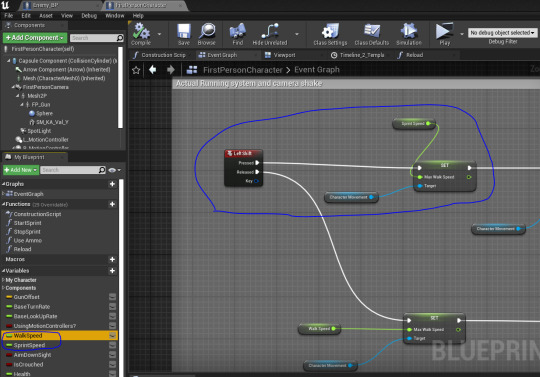Image resolution: width=540 pixels, height=377 pixels.
Task: Toggle BaseTurnRate variable visibility eye
Action: [x=112, y=306]
